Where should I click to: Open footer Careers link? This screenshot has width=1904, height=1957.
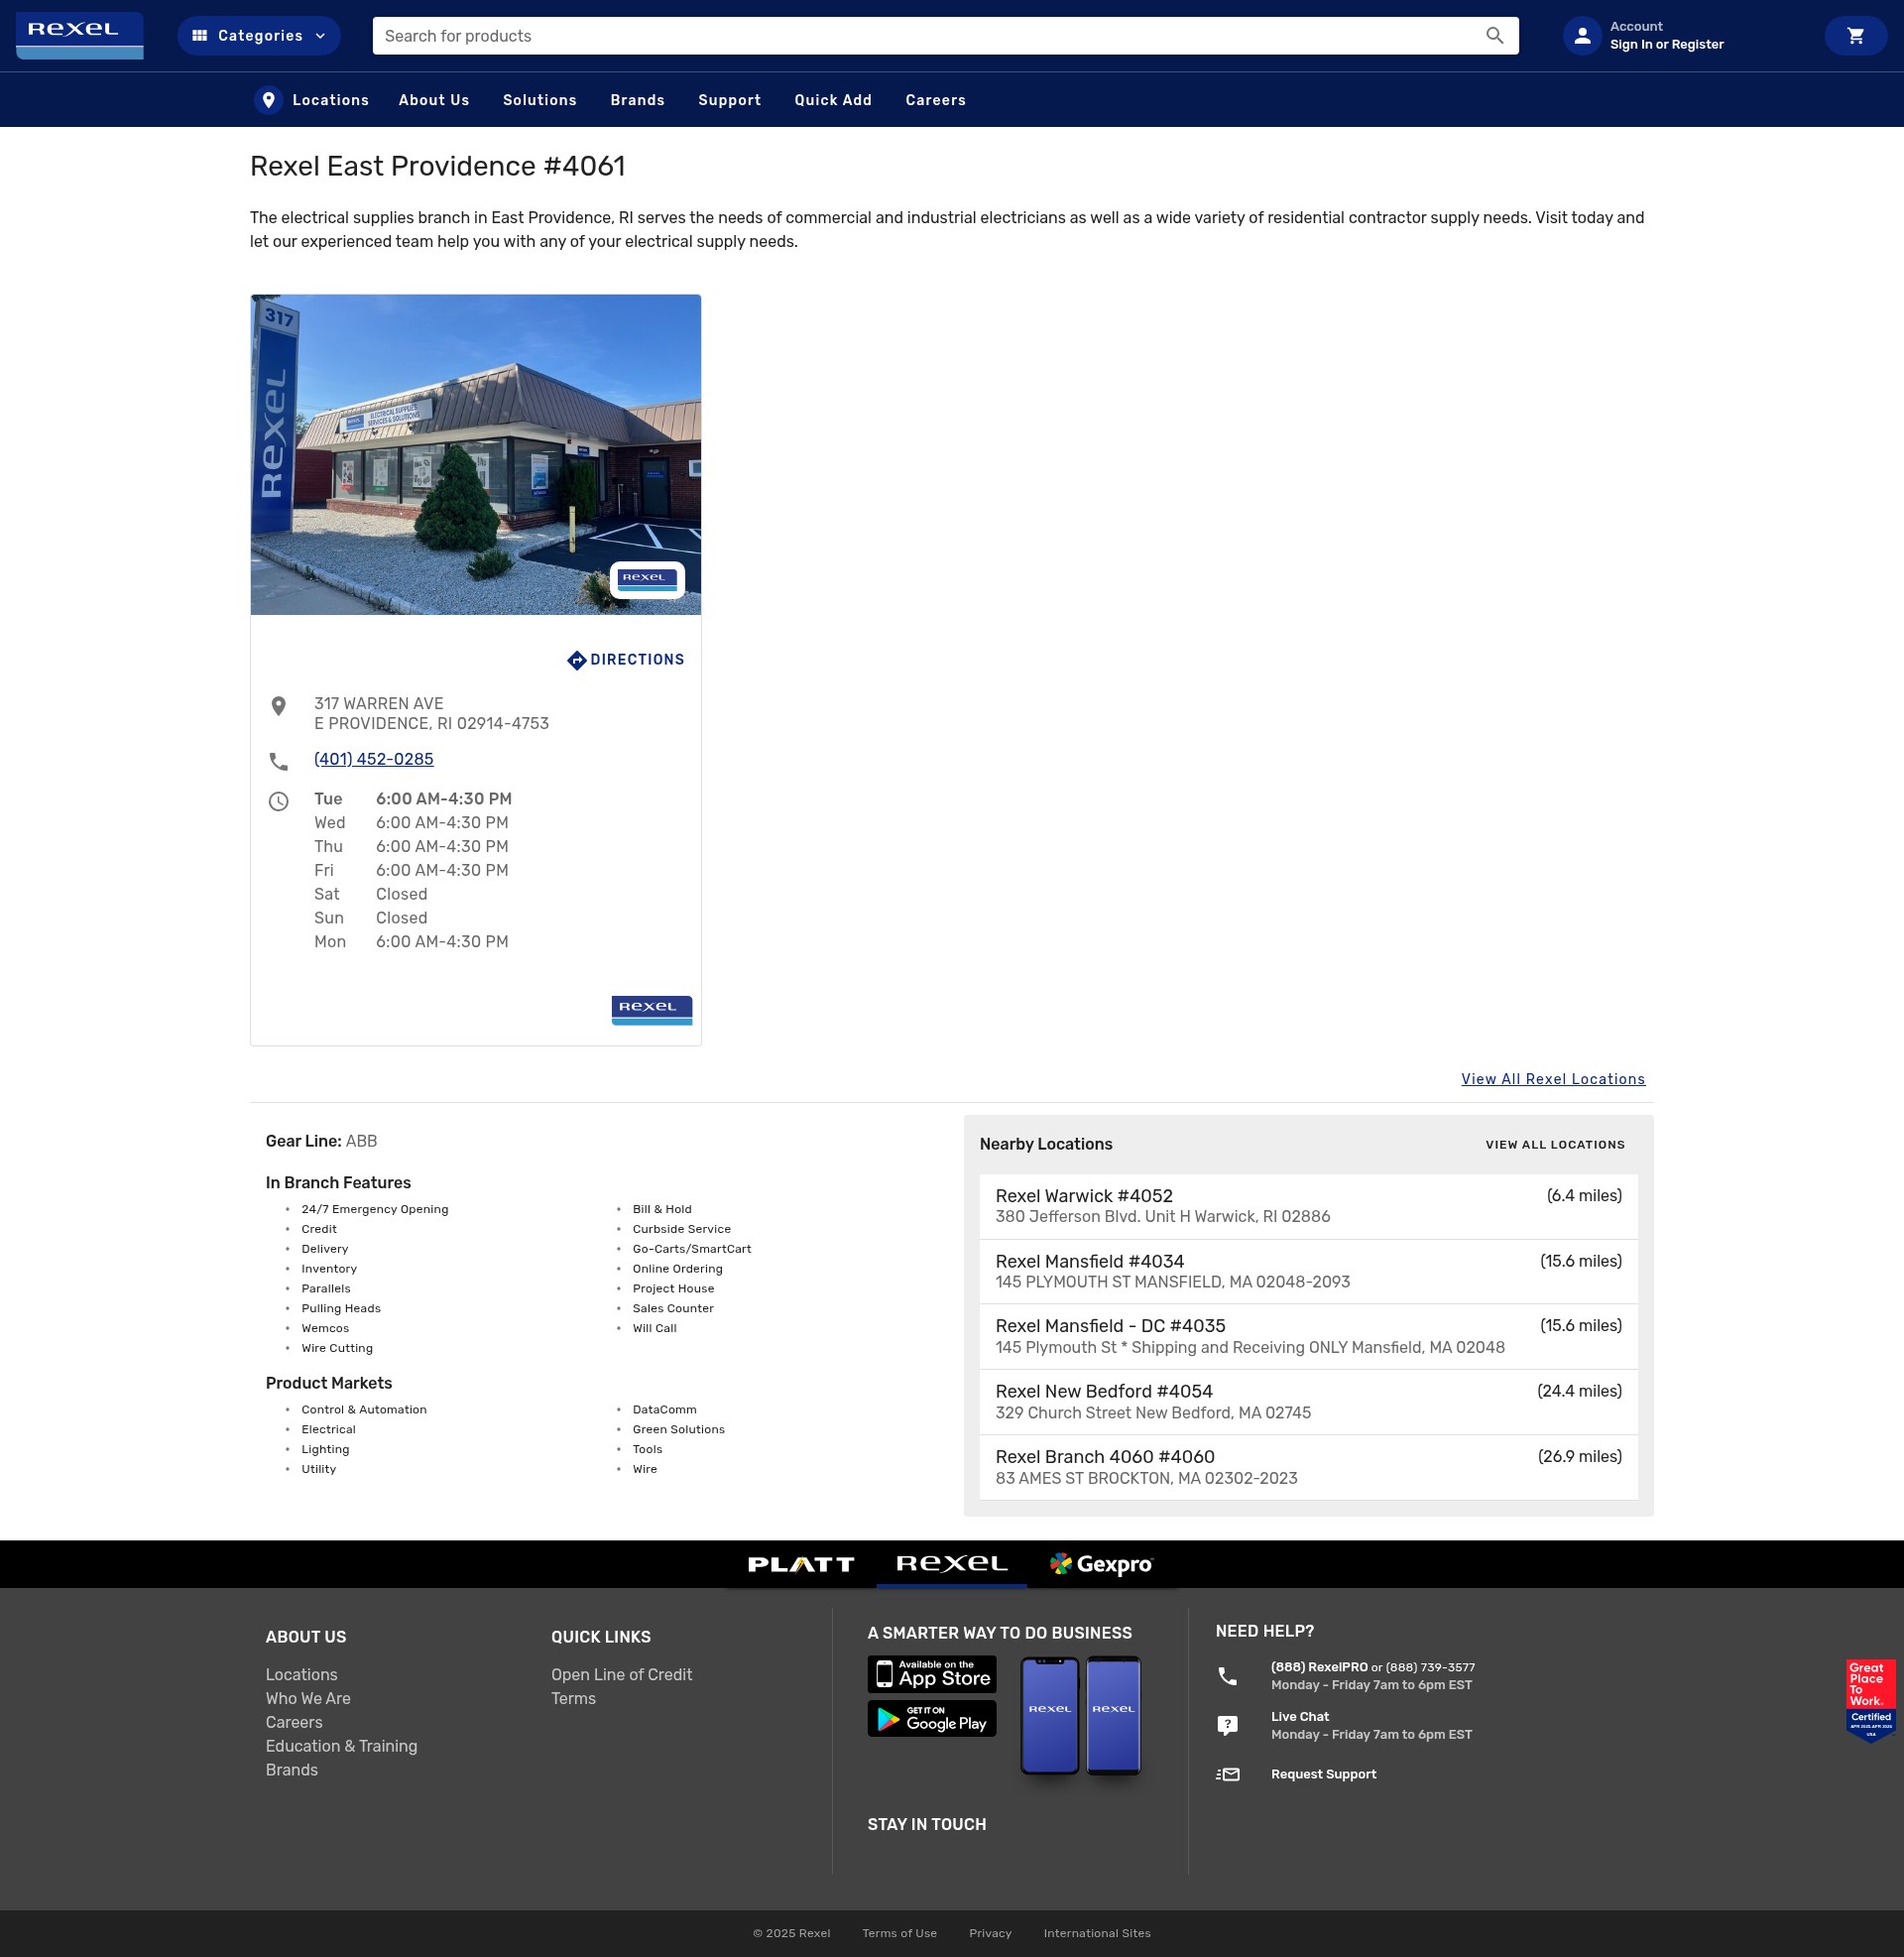pos(294,1722)
